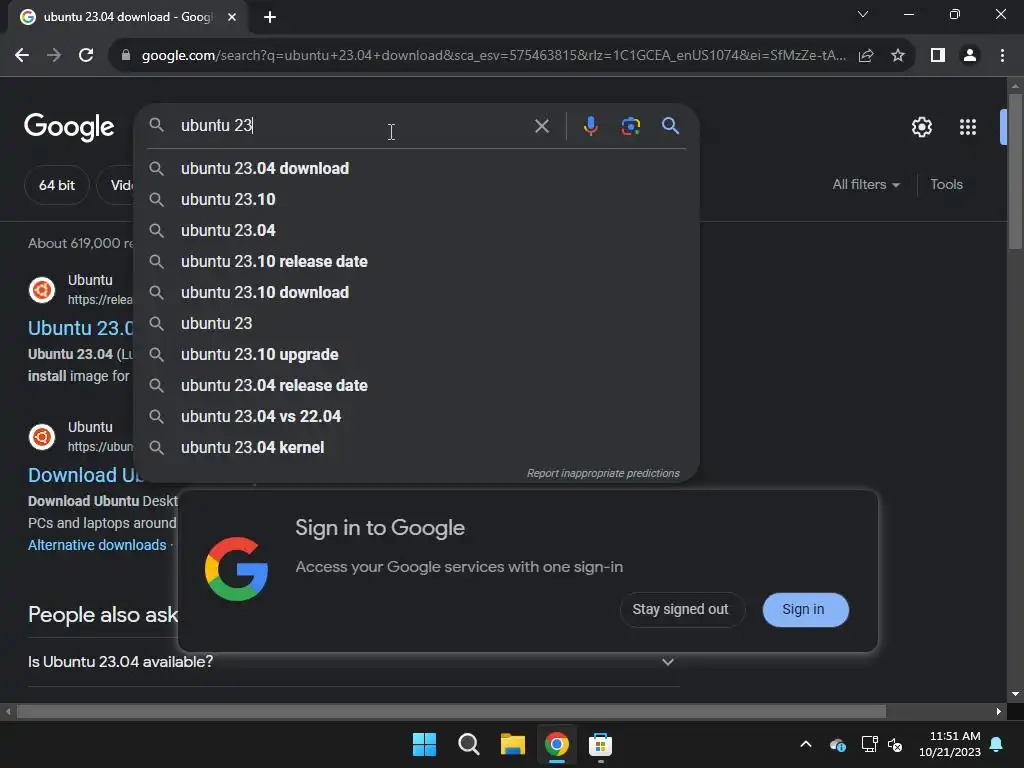Choose suggestion 'ubuntu 23.10 upgrade'
Viewport: 1024px width, 768px height.
(x=416, y=355)
